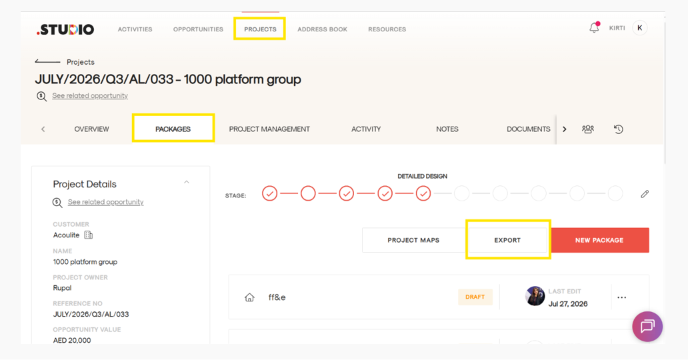
Task: Edit the stage with the pencil icon
Action: tap(645, 194)
